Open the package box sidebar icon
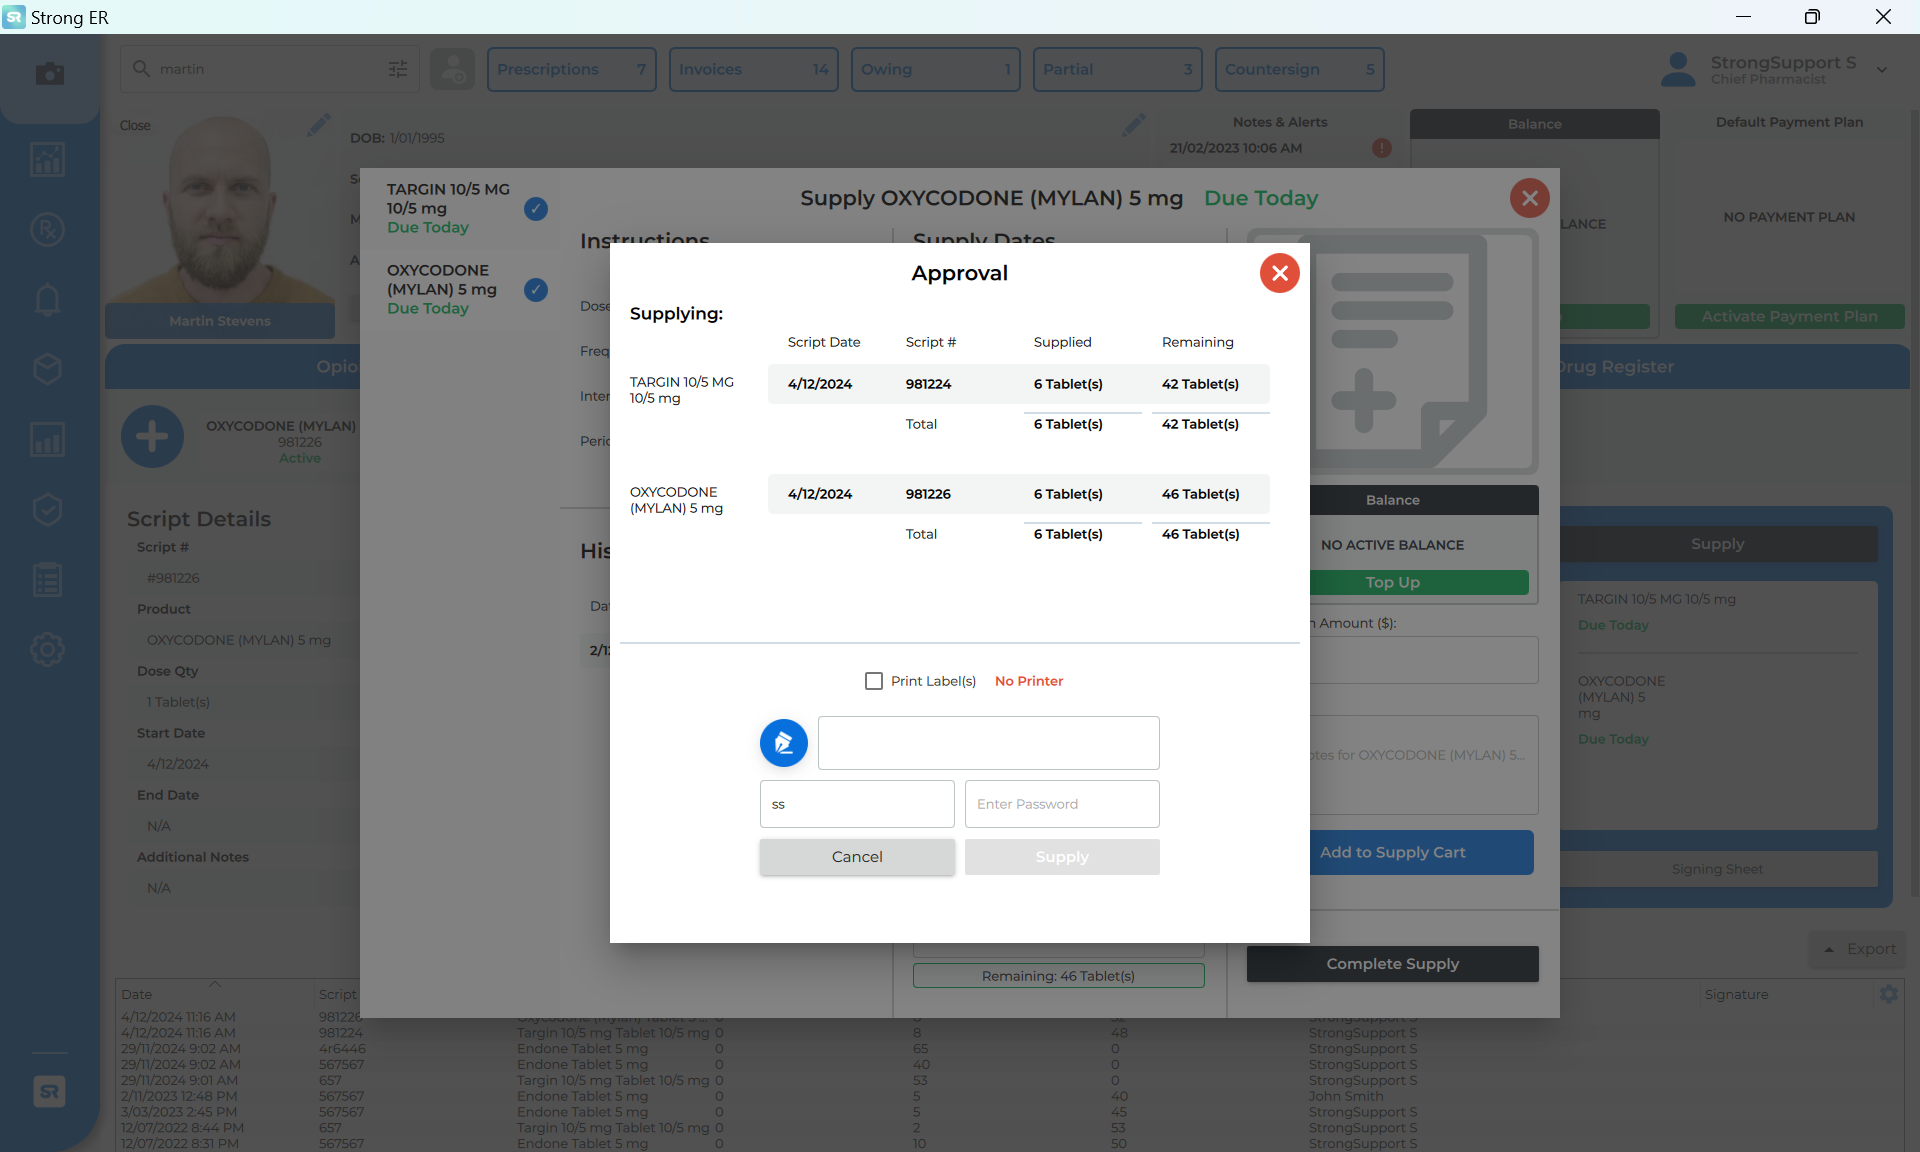This screenshot has height=1152, width=1920. [x=48, y=369]
